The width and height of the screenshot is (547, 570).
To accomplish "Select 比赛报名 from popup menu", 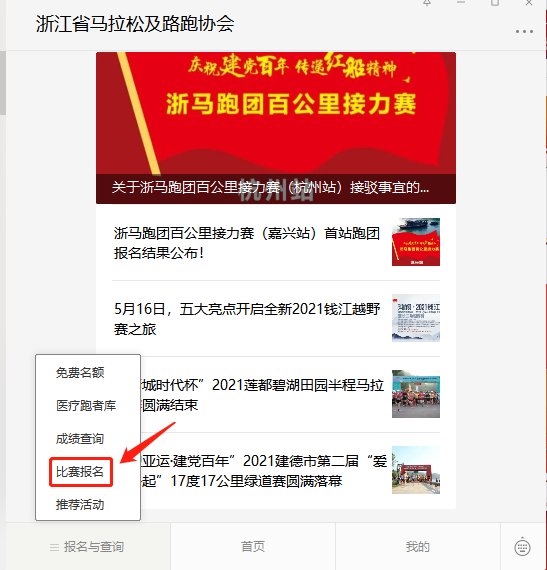I will click(80, 472).
